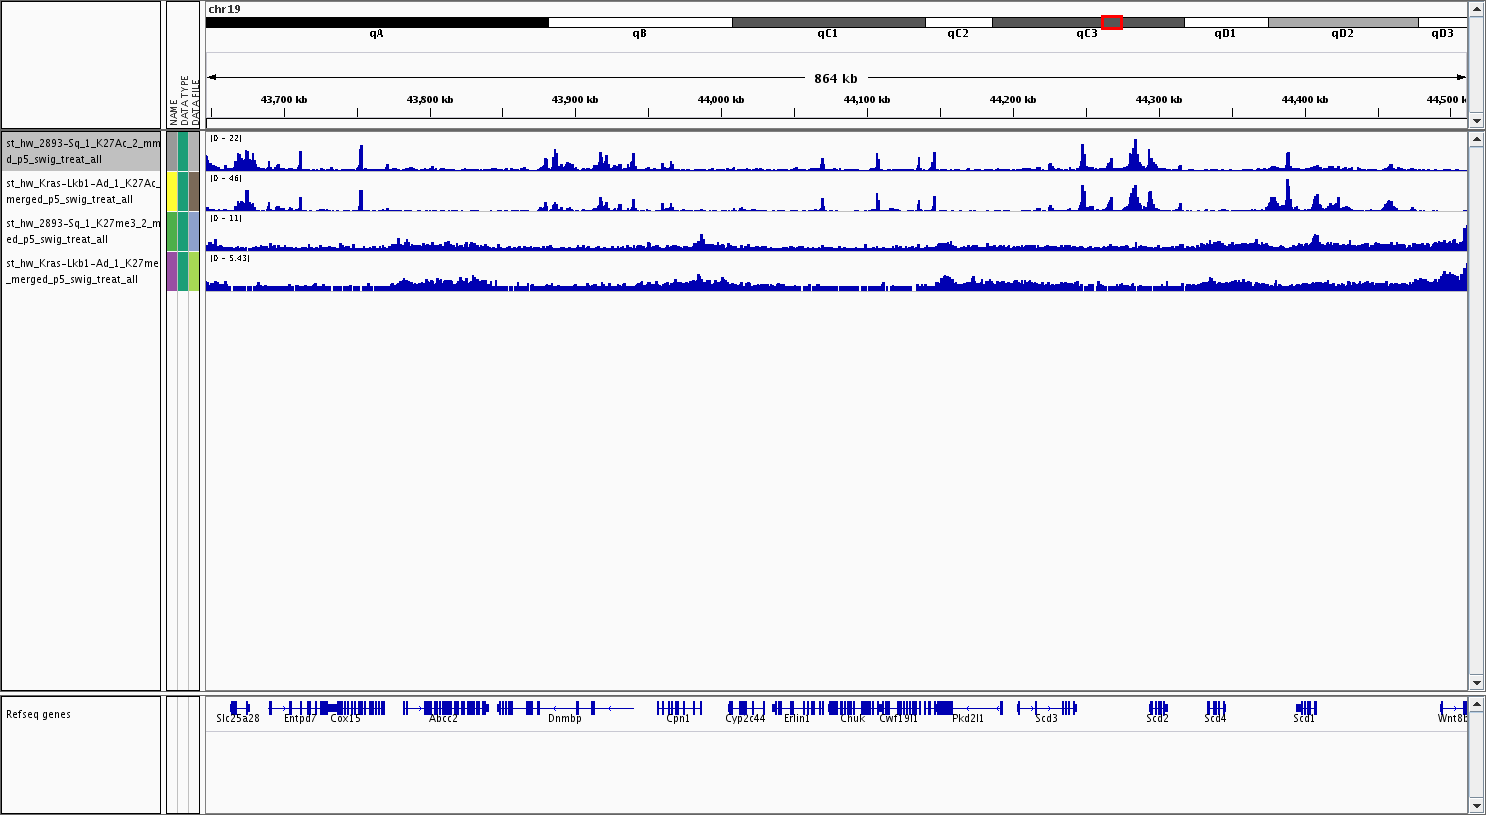Click scroll down arrow of data track panel
1486x815 pixels.
click(1476, 683)
